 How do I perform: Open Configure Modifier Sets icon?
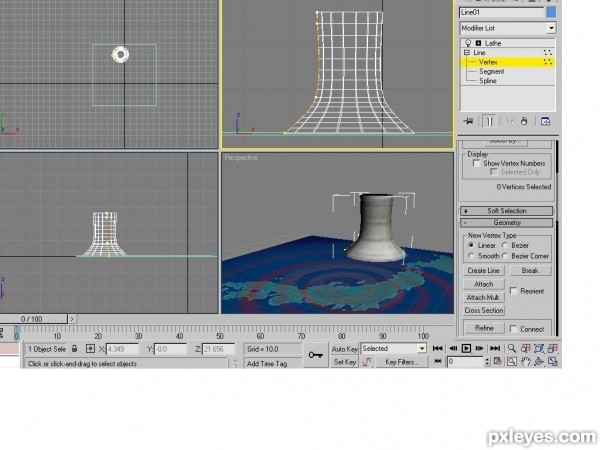pyautogui.click(x=546, y=121)
